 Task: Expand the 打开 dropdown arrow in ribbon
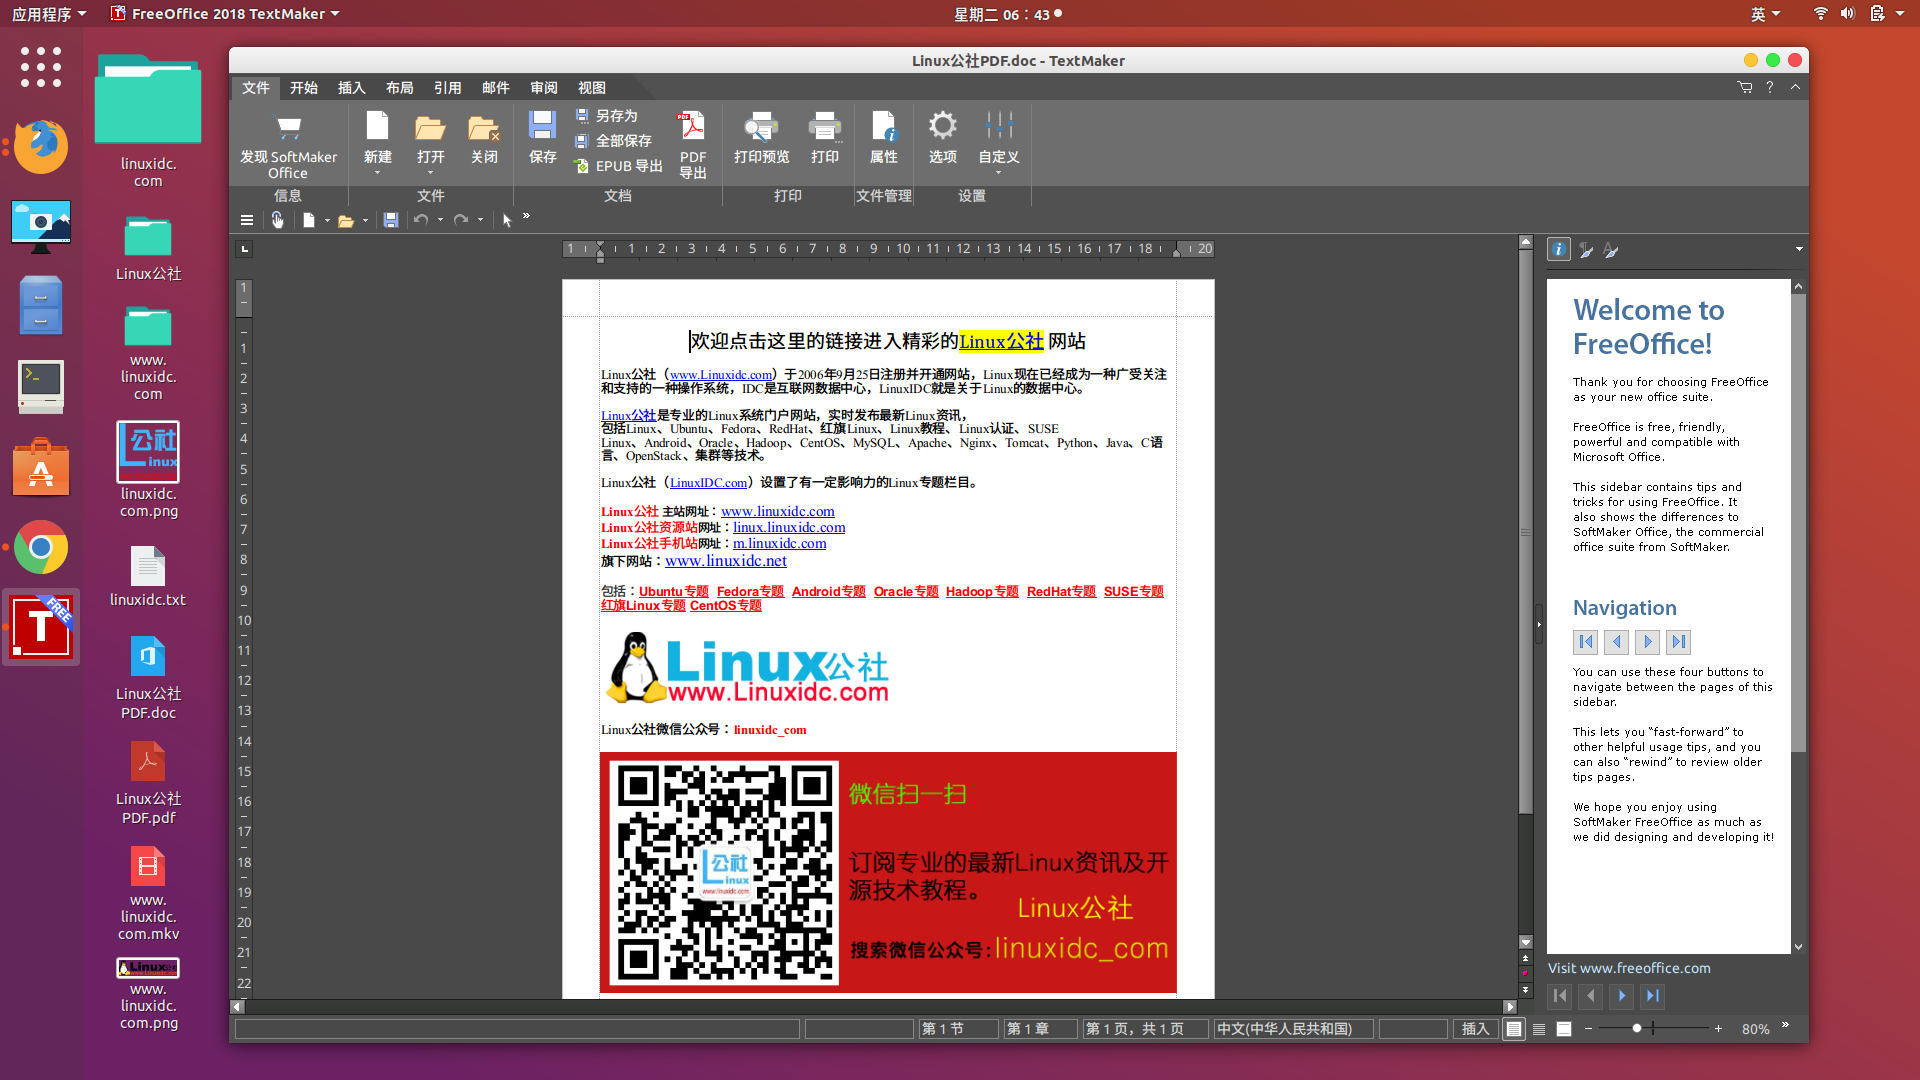tap(431, 173)
